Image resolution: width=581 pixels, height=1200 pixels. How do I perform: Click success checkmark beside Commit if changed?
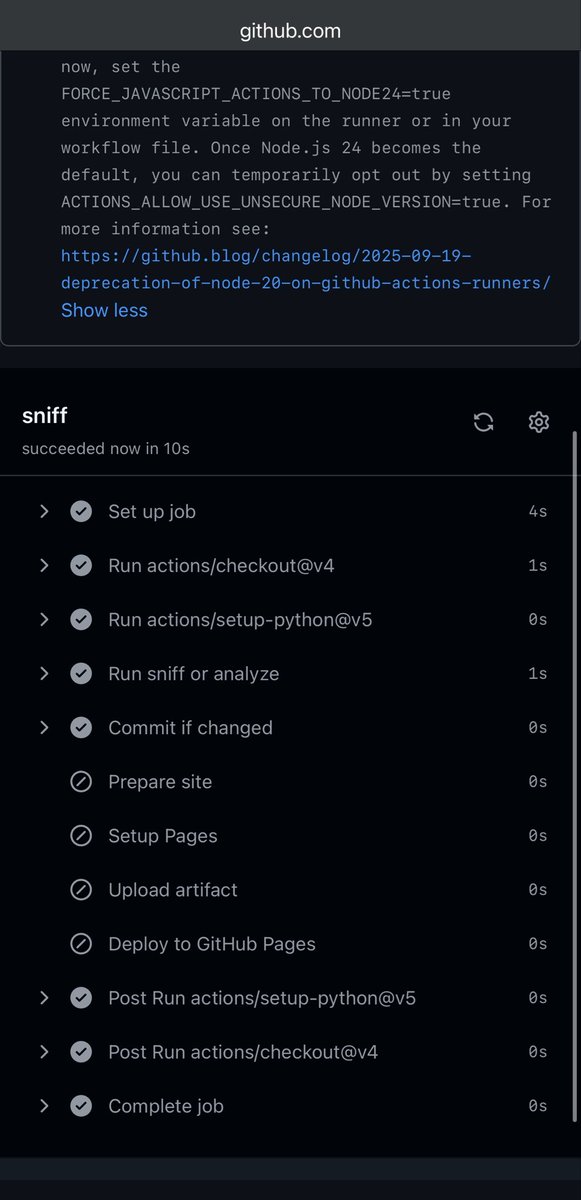pyautogui.click(x=81, y=728)
